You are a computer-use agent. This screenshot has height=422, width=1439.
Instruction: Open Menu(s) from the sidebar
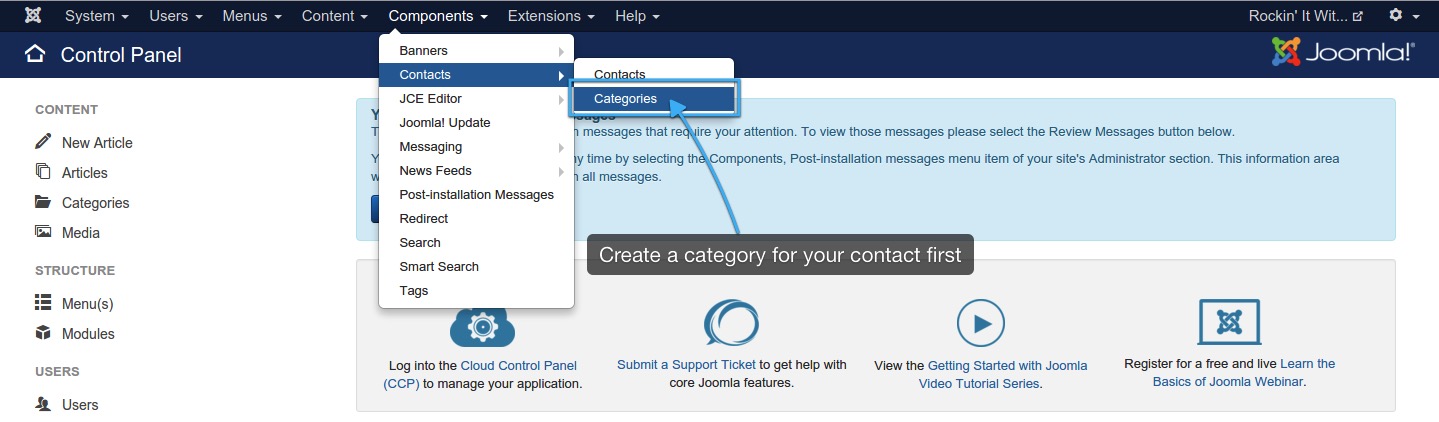pyautogui.click(x=88, y=304)
